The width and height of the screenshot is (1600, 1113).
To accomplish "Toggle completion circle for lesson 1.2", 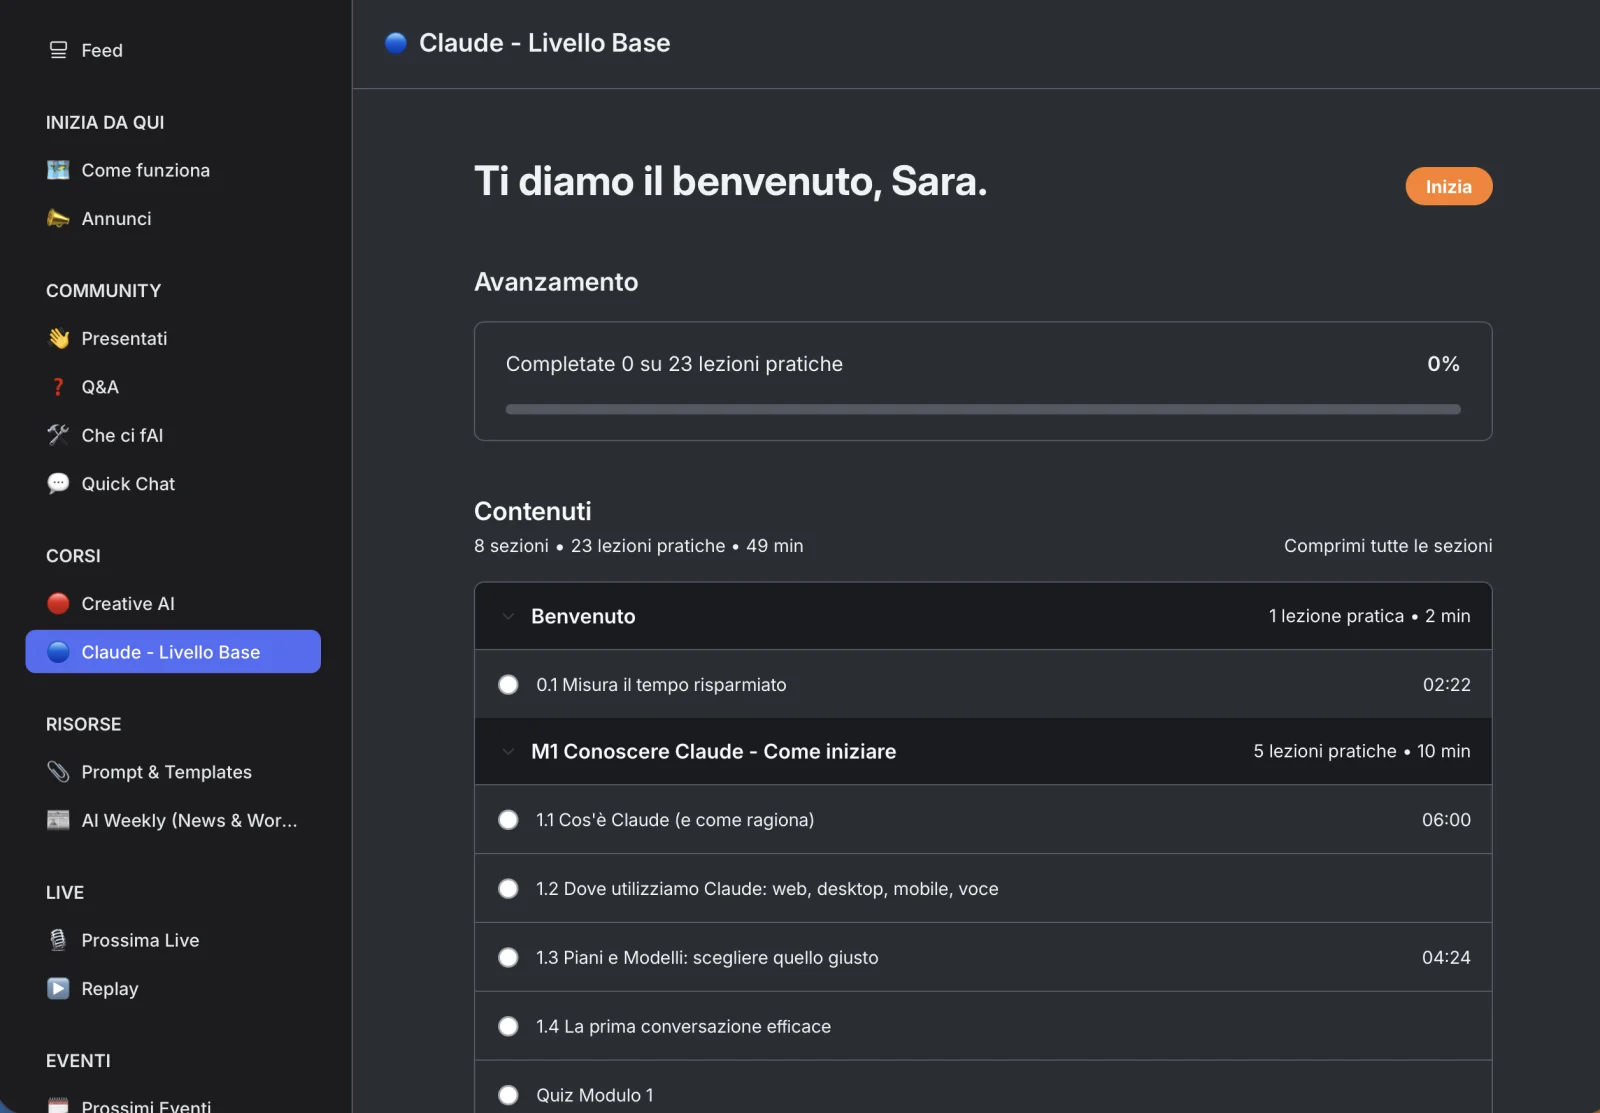I will [x=508, y=889].
